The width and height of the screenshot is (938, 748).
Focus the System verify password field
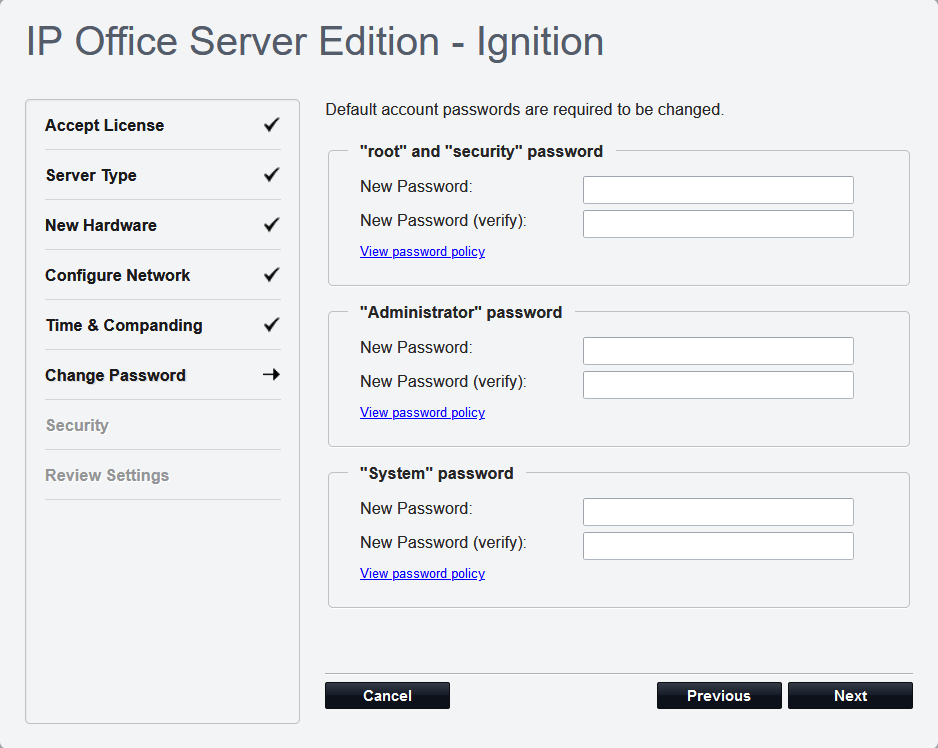click(718, 546)
